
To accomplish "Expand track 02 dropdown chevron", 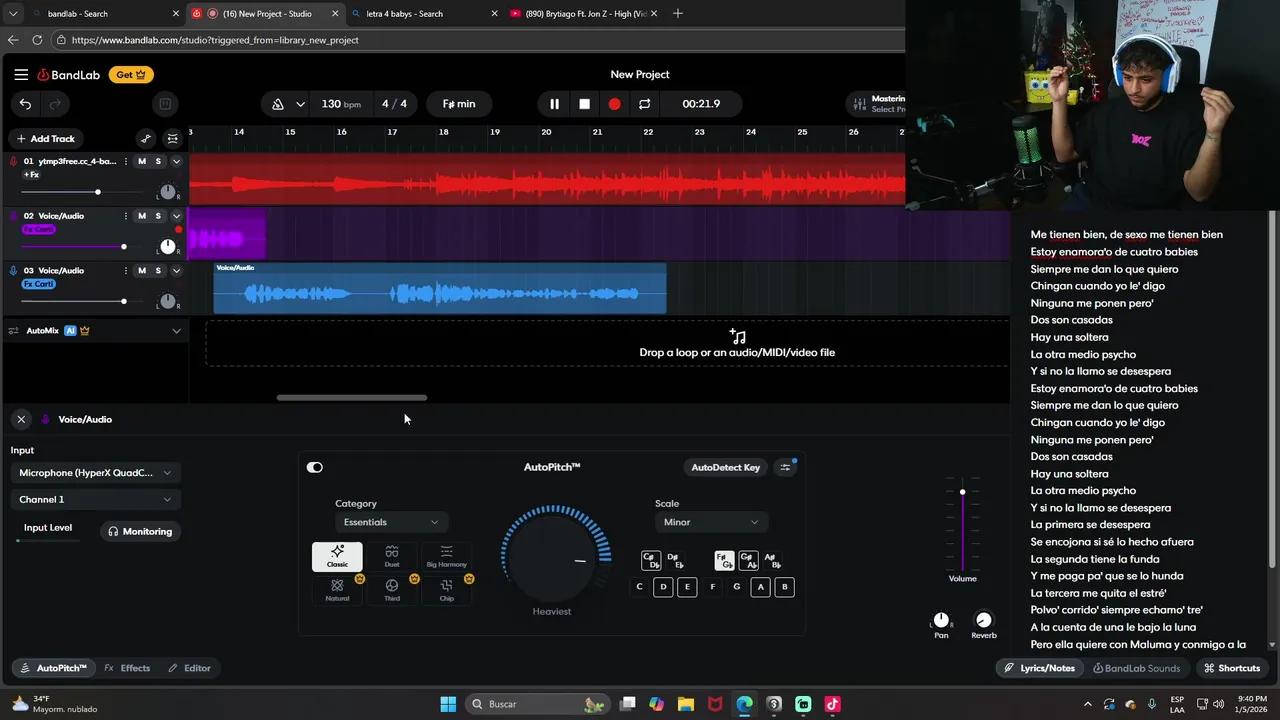I will (x=176, y=216).
